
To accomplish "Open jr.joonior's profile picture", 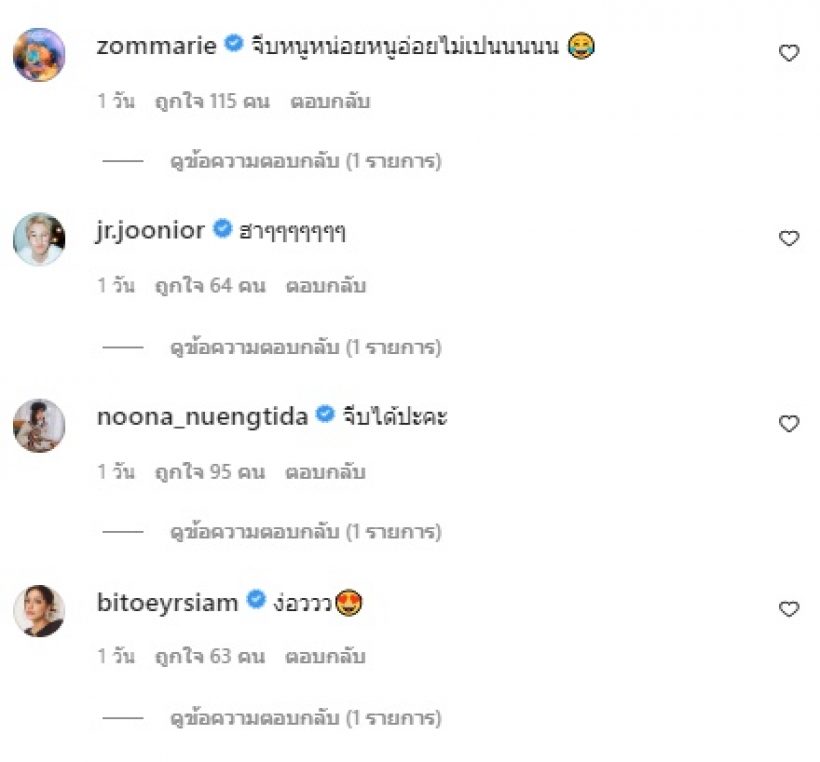I will [39, 239].
